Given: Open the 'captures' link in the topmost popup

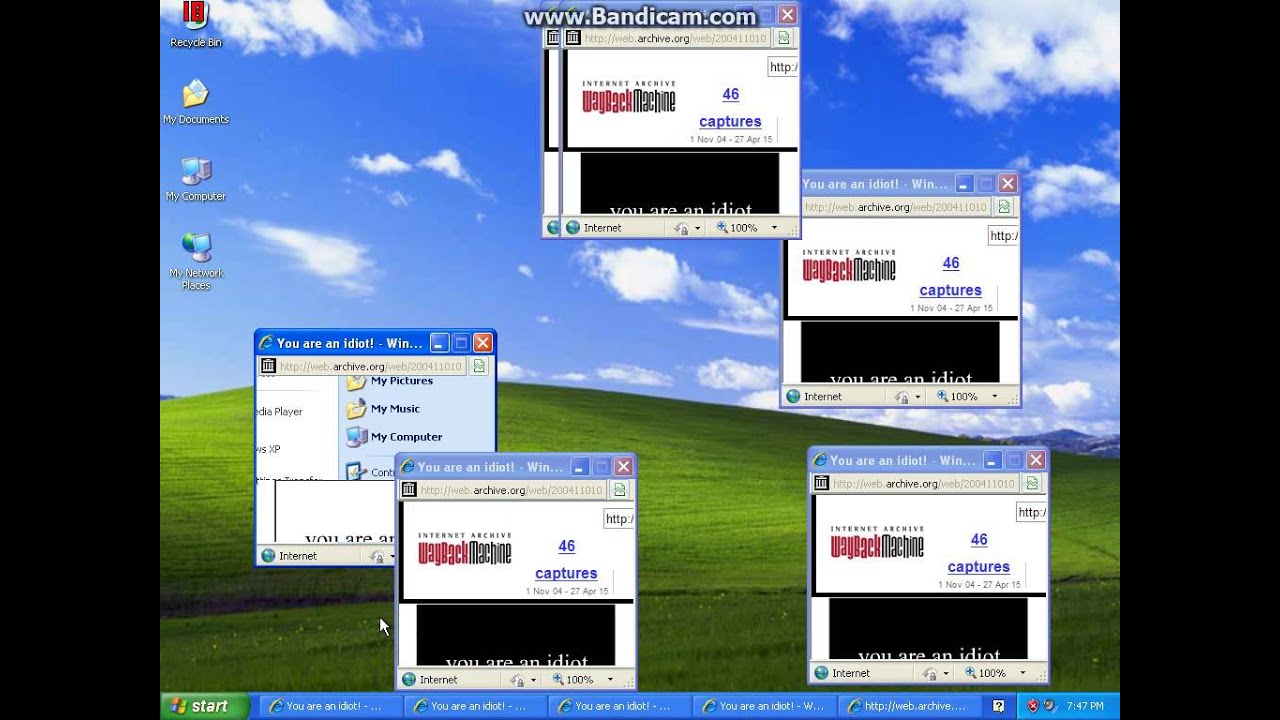Looking at the screenshot, I should (730, 121).
